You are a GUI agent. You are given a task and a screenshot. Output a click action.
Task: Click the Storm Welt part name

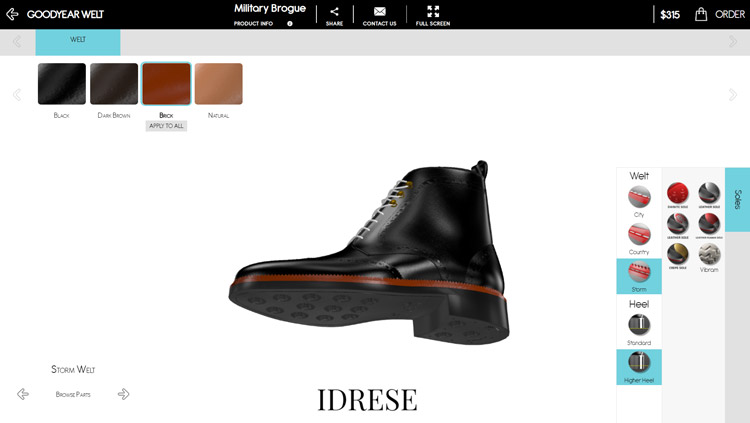click(73, 369)
